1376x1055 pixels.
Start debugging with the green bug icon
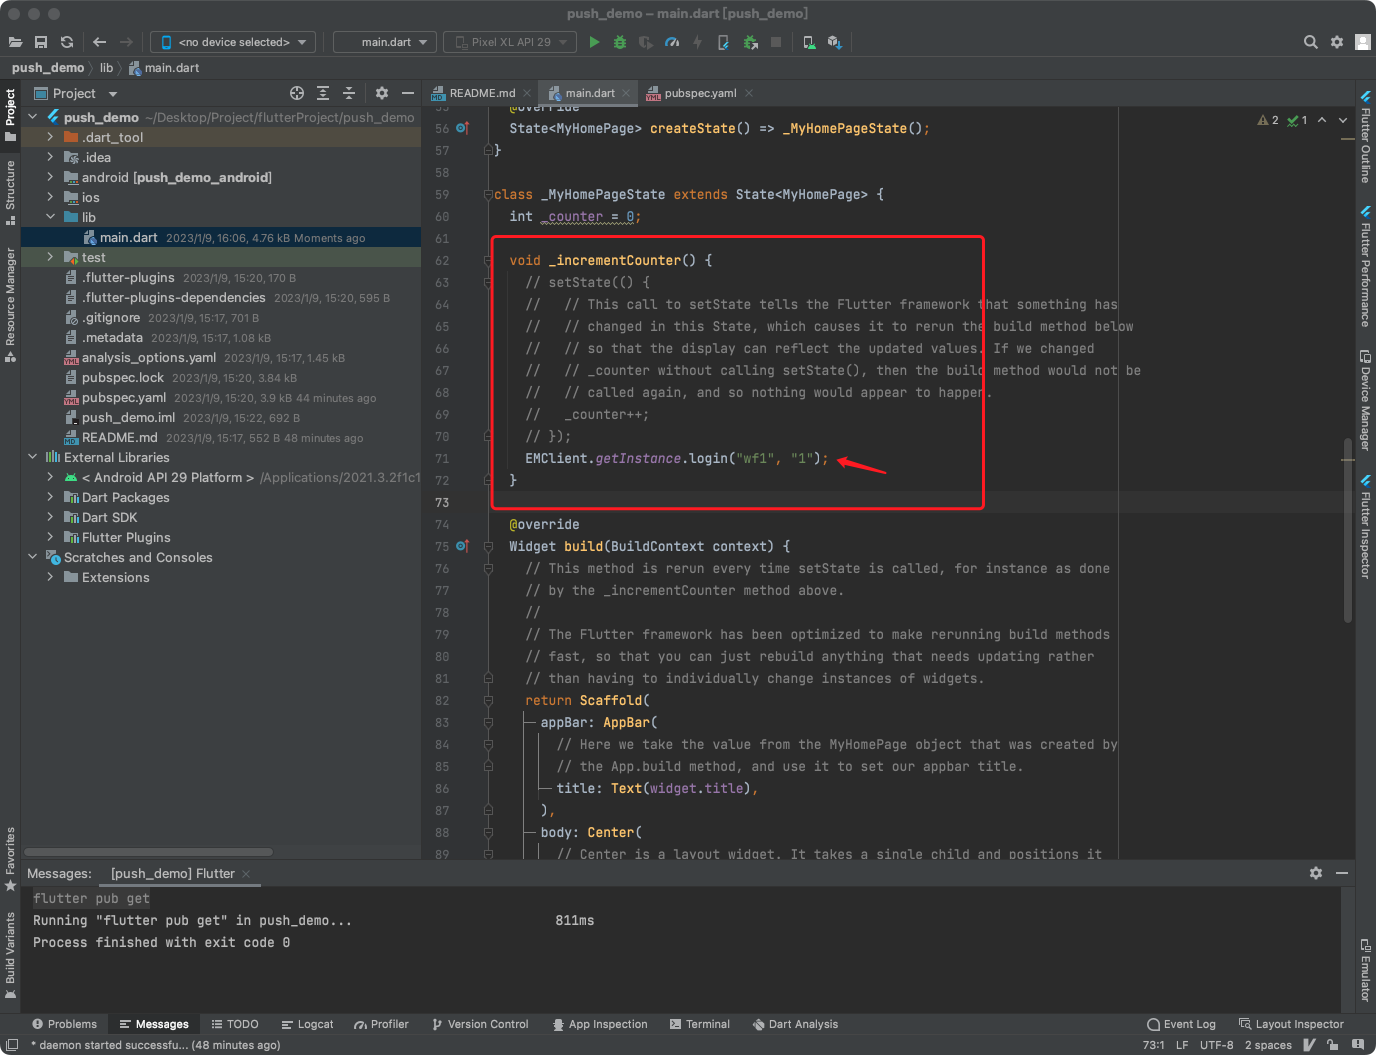point(620,42)
